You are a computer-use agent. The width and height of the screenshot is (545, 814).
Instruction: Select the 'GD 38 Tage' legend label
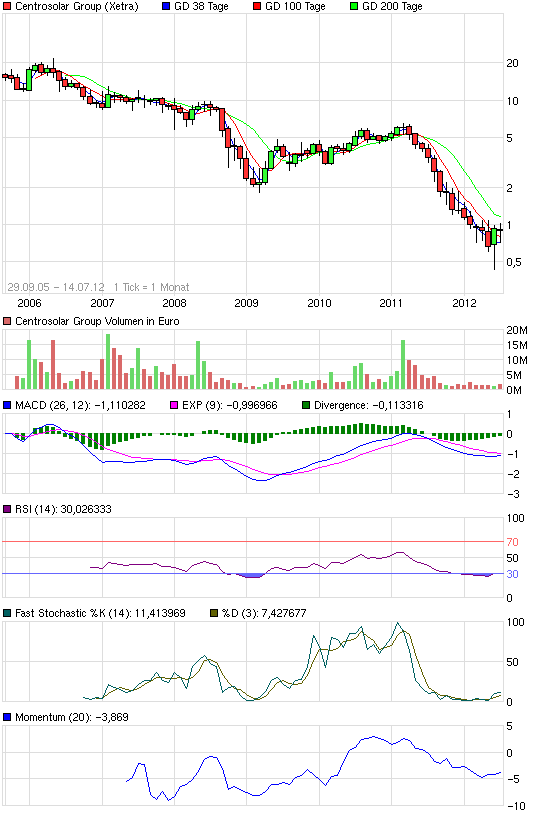pyautogui.click(x=201, y=6)
